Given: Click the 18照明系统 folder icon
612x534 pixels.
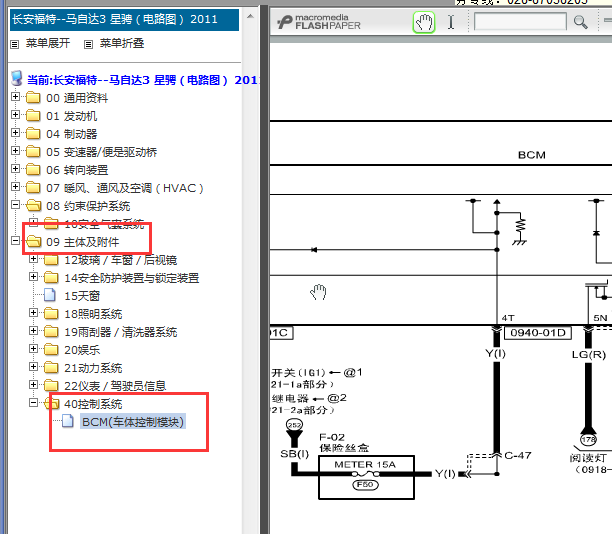Looking at the screenshot, I should (51, 313).
